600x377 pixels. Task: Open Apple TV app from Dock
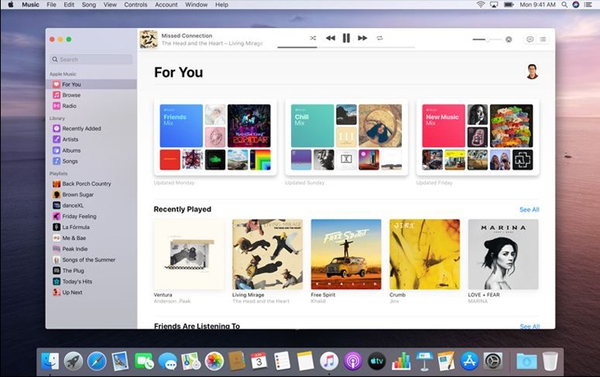pos(377,361)
